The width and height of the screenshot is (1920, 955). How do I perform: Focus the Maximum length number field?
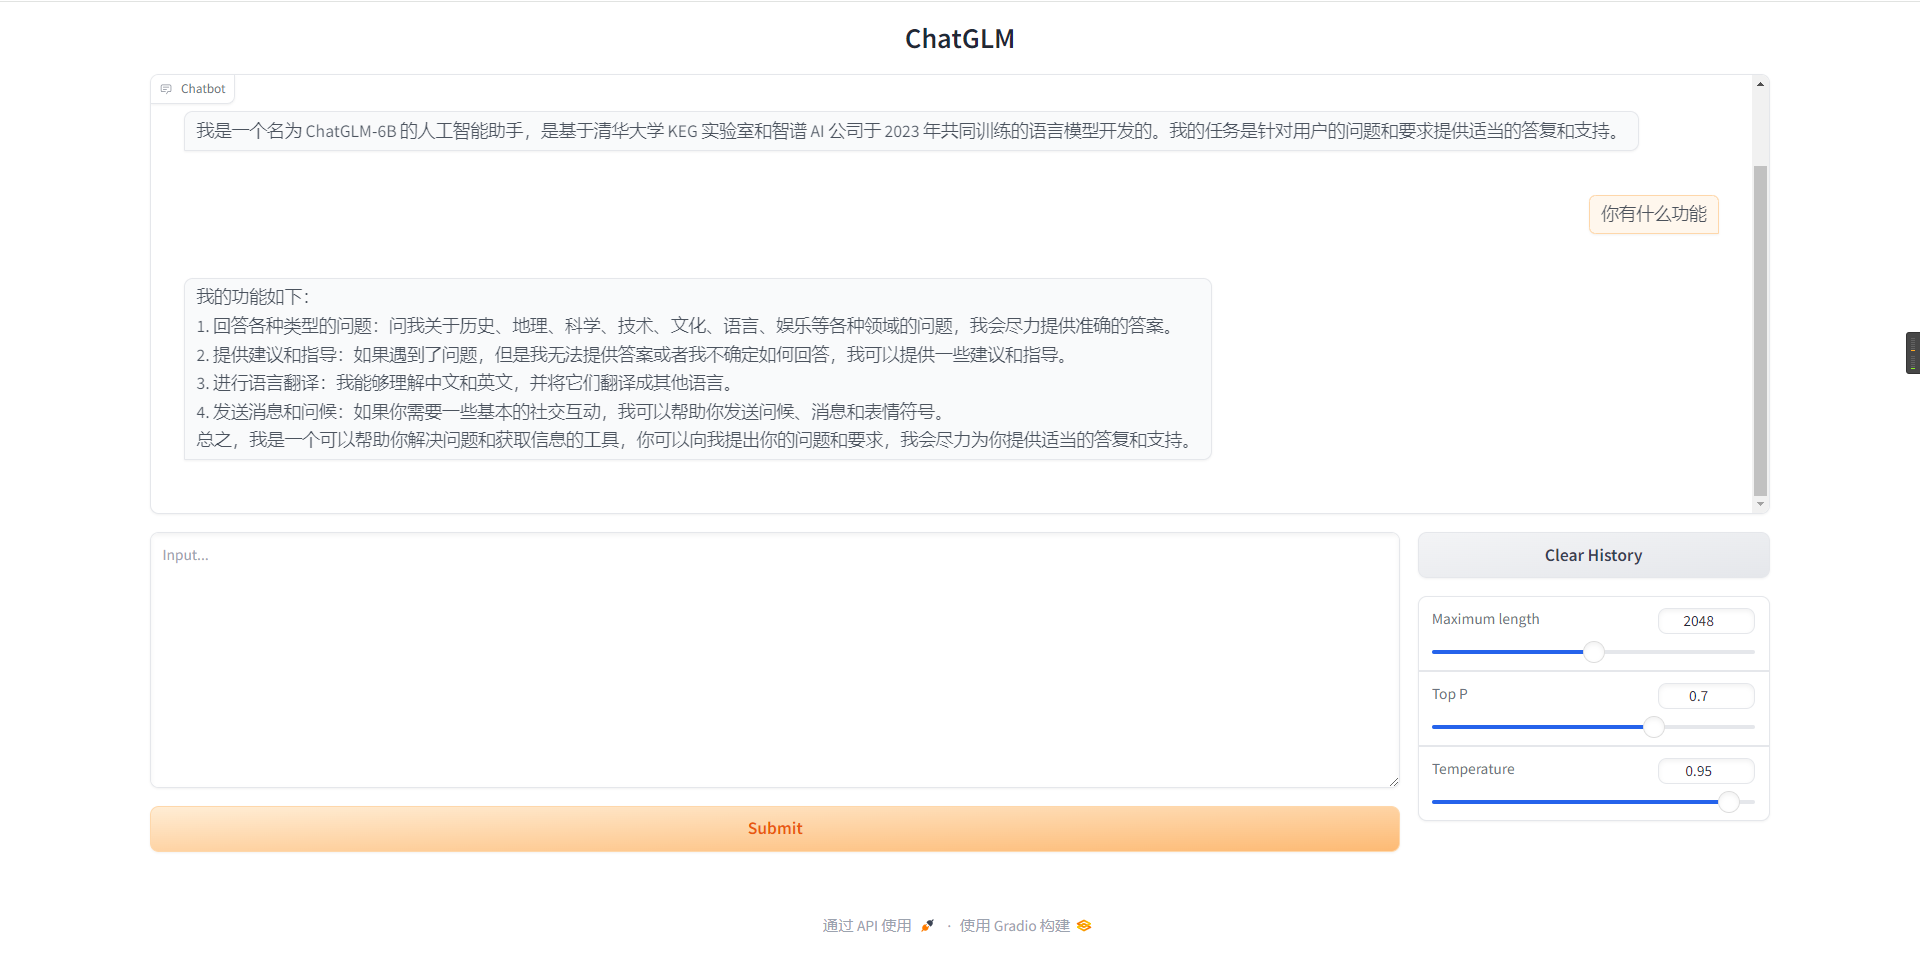click(x=1706, y=621)
